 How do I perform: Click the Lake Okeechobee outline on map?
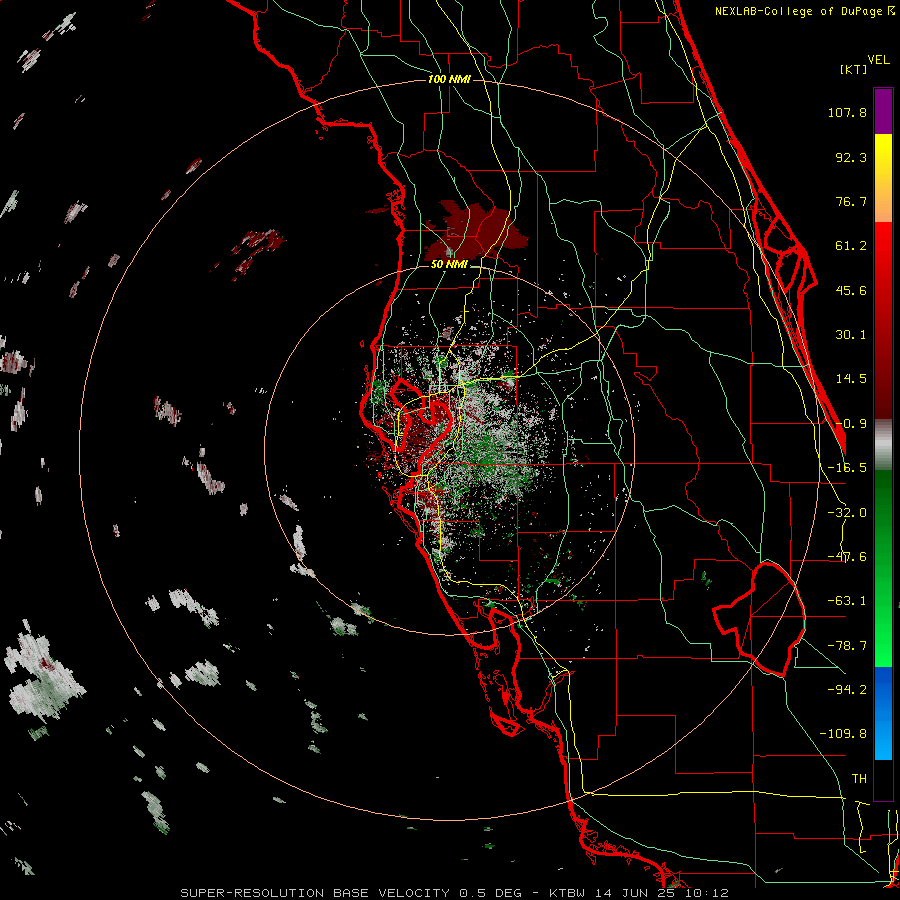[759, 619]
